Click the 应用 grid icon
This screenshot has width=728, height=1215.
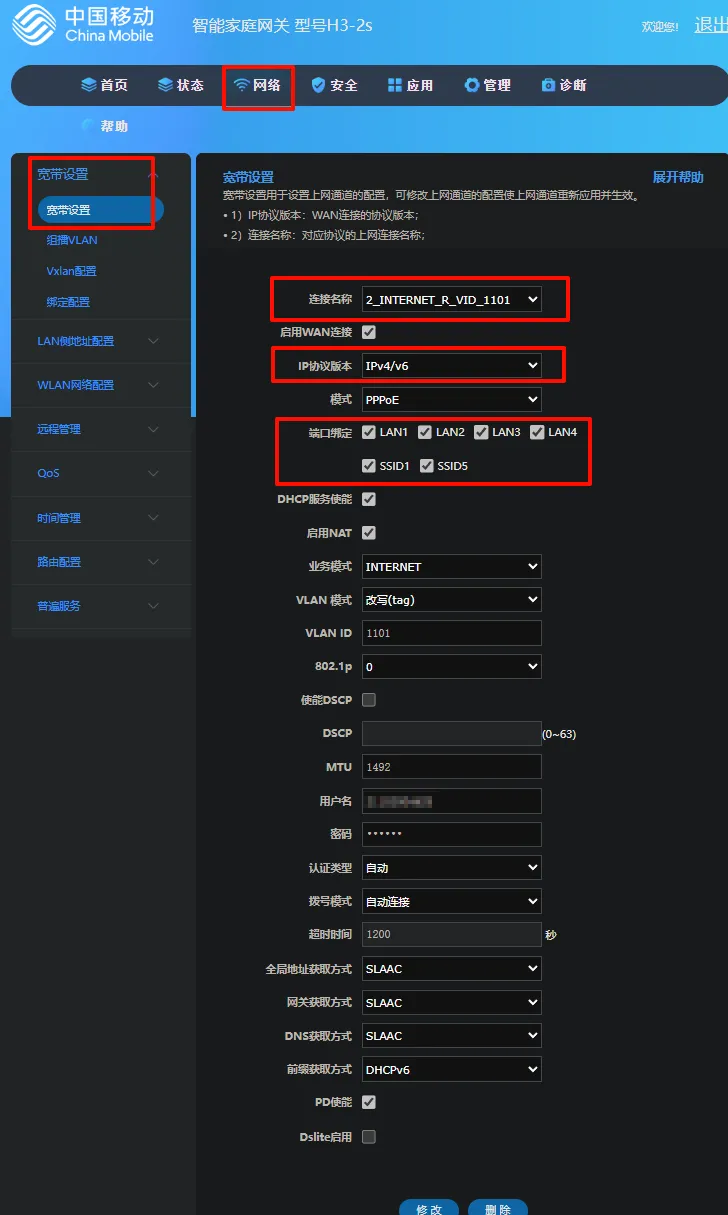[x=395, y=85]
